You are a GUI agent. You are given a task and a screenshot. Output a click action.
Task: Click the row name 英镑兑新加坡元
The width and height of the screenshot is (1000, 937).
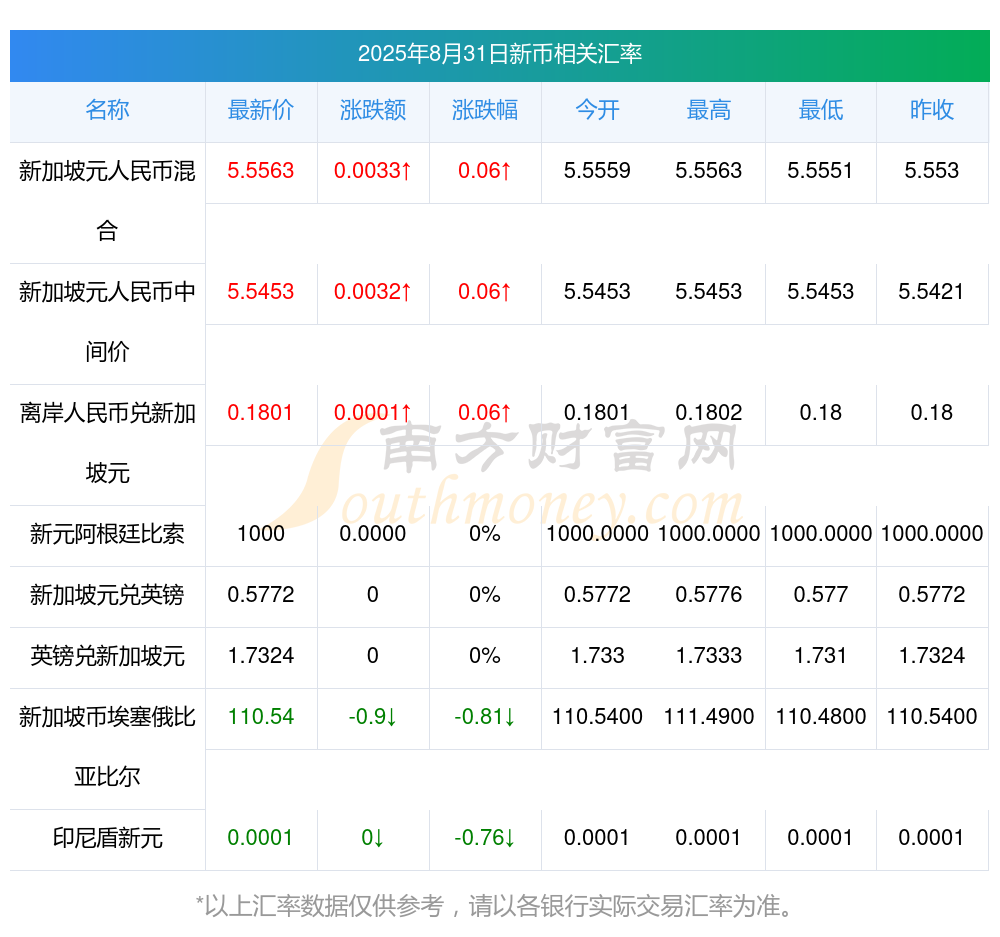(107, 656)
